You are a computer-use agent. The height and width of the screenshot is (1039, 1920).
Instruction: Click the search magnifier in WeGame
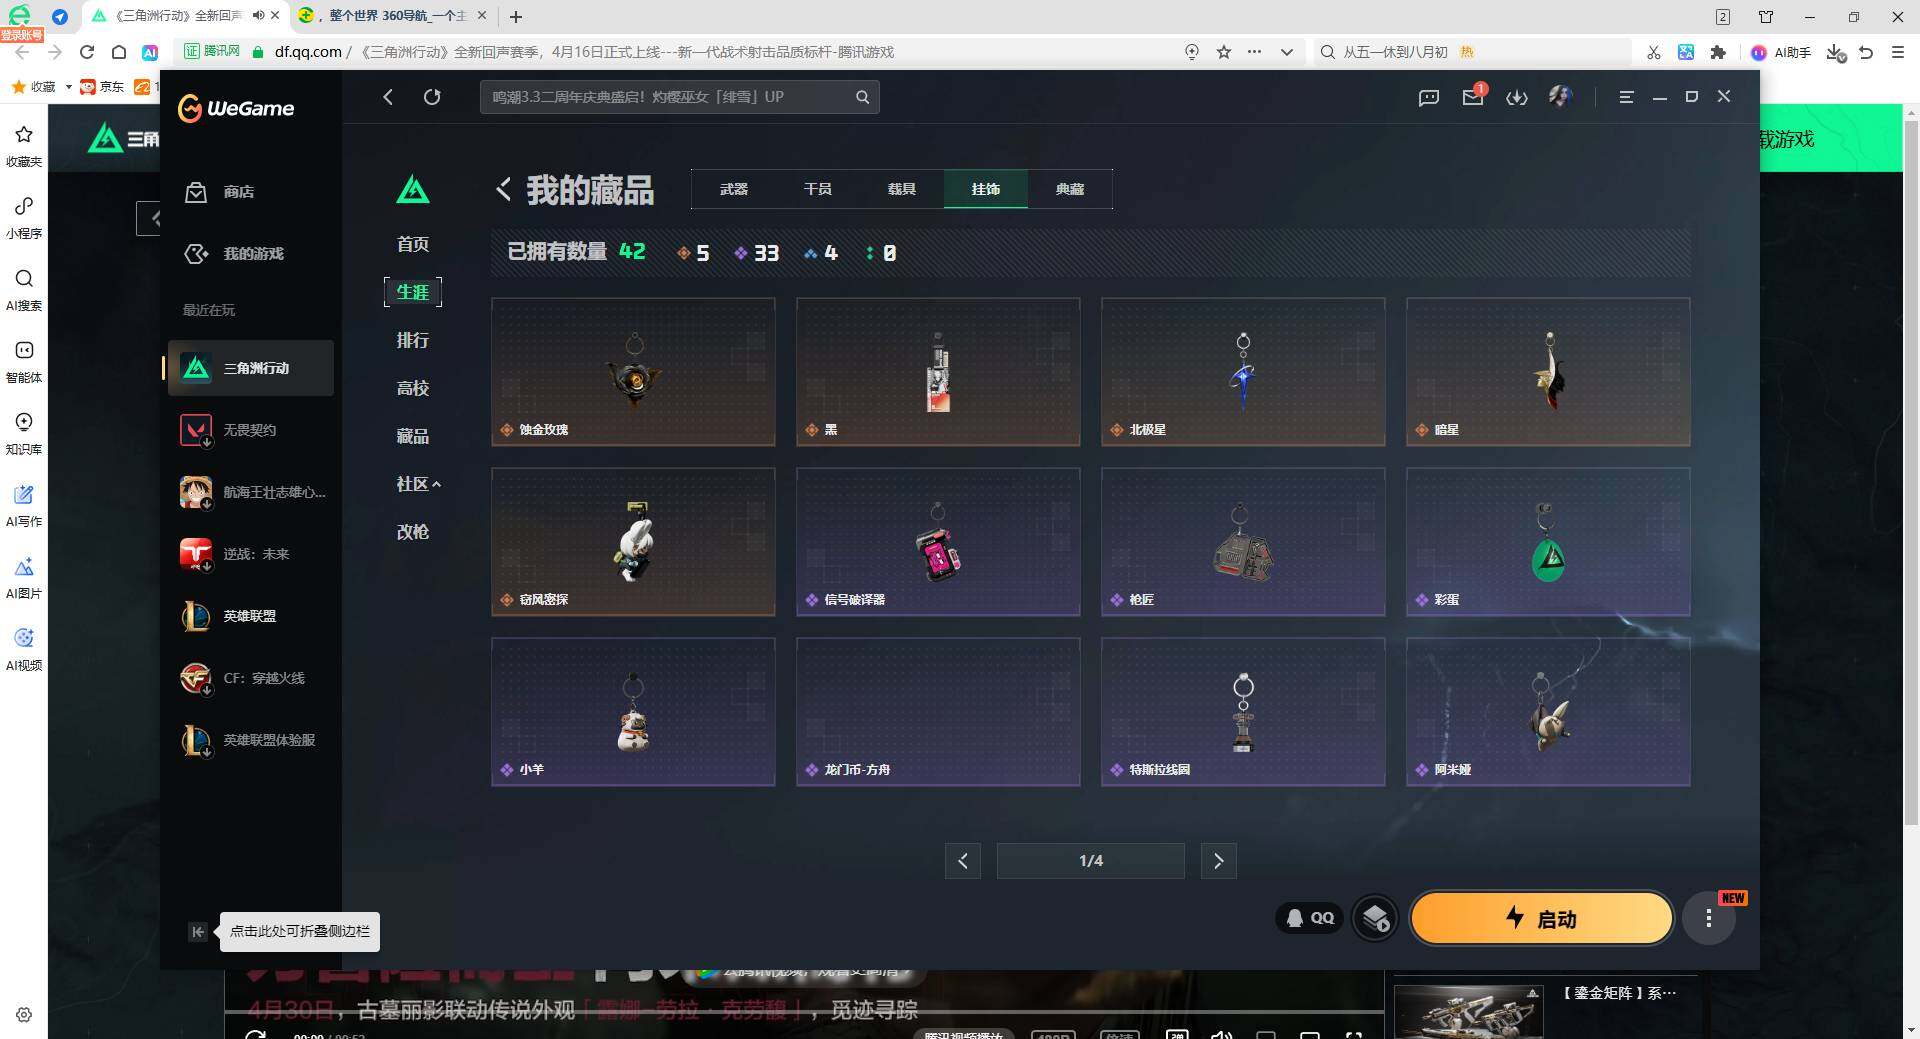tap(862, 97)
